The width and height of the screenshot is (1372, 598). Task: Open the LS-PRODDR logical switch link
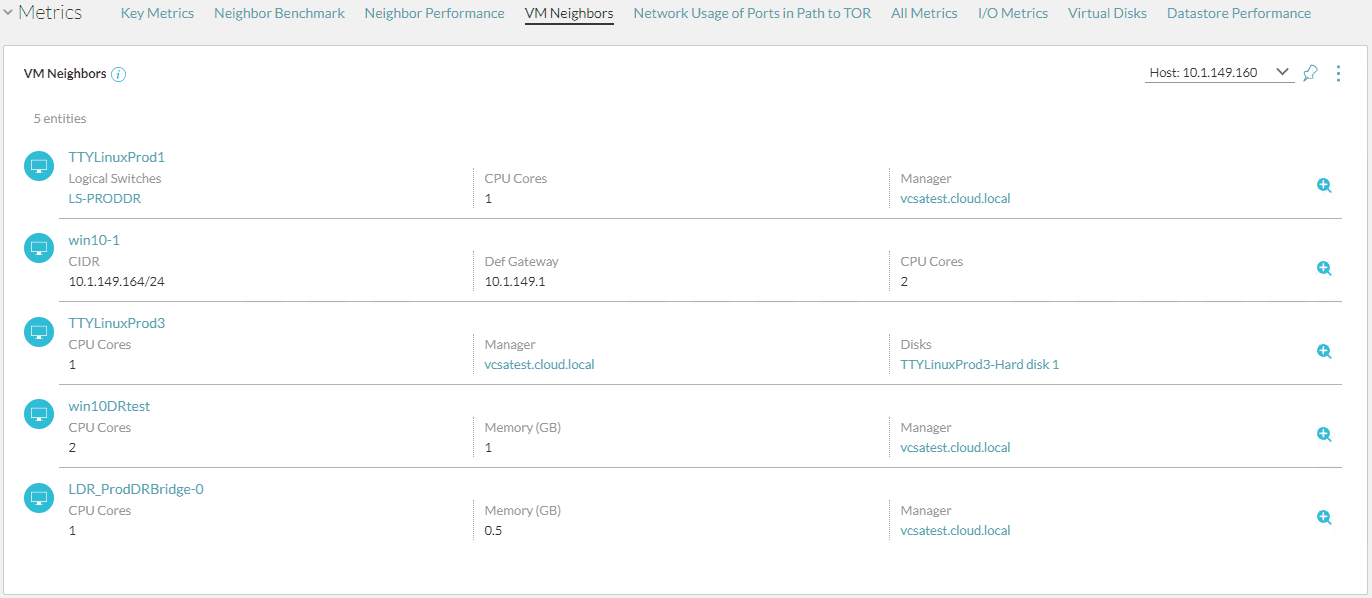tap(104, 198)
